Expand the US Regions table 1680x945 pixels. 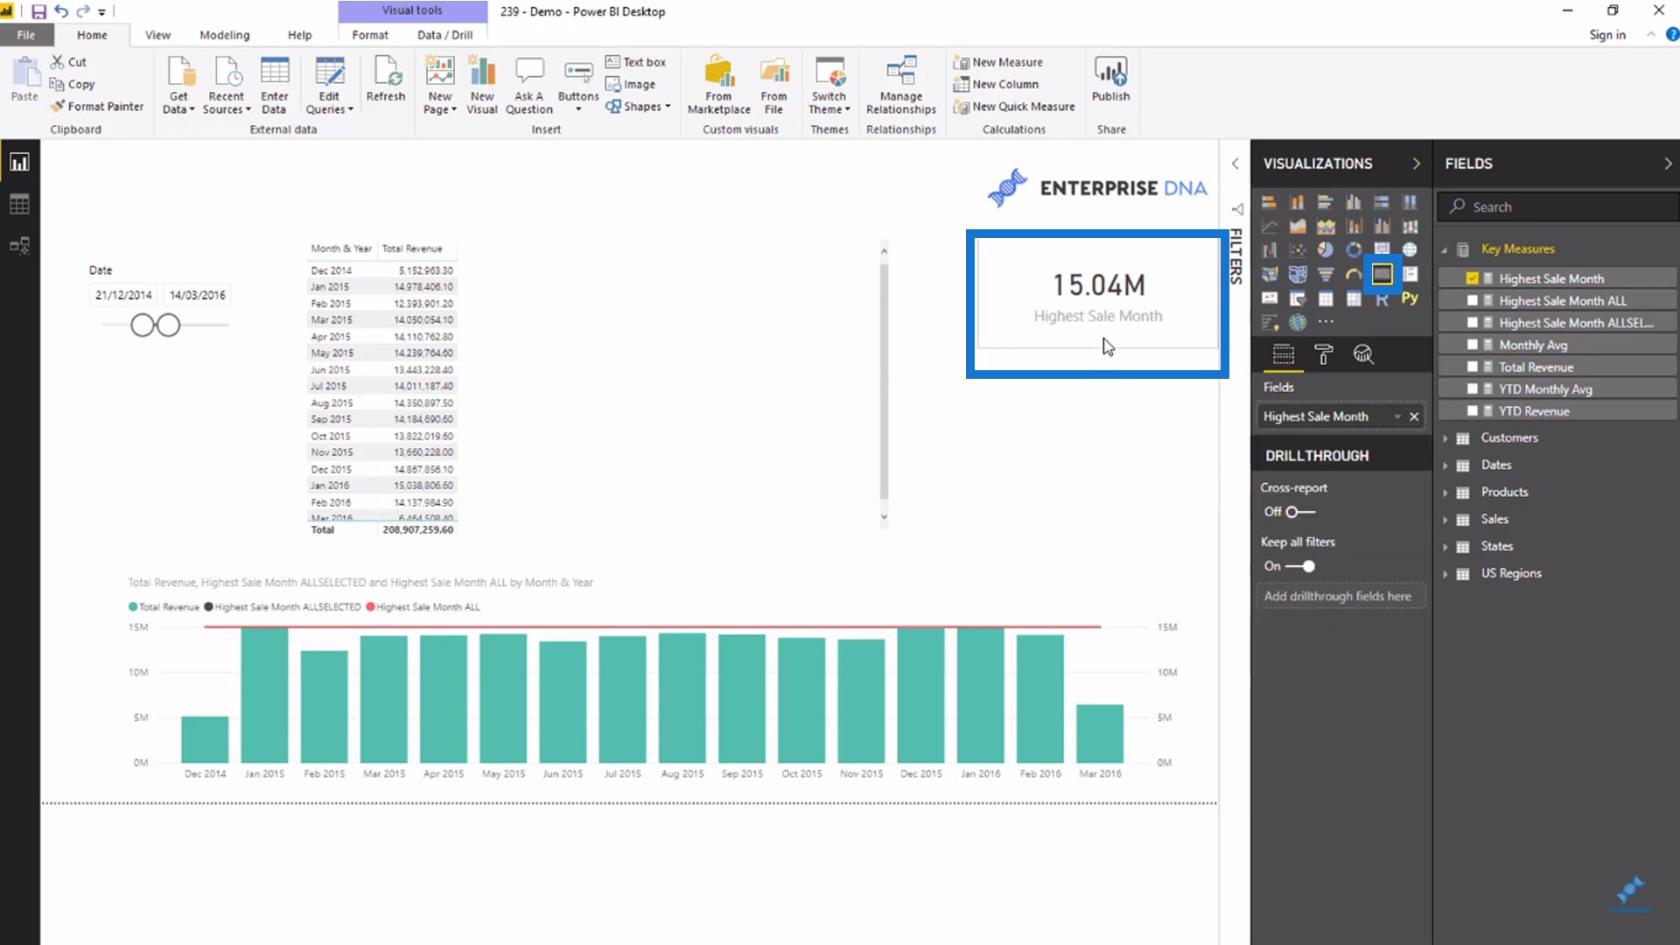[x=1445, y=574]
